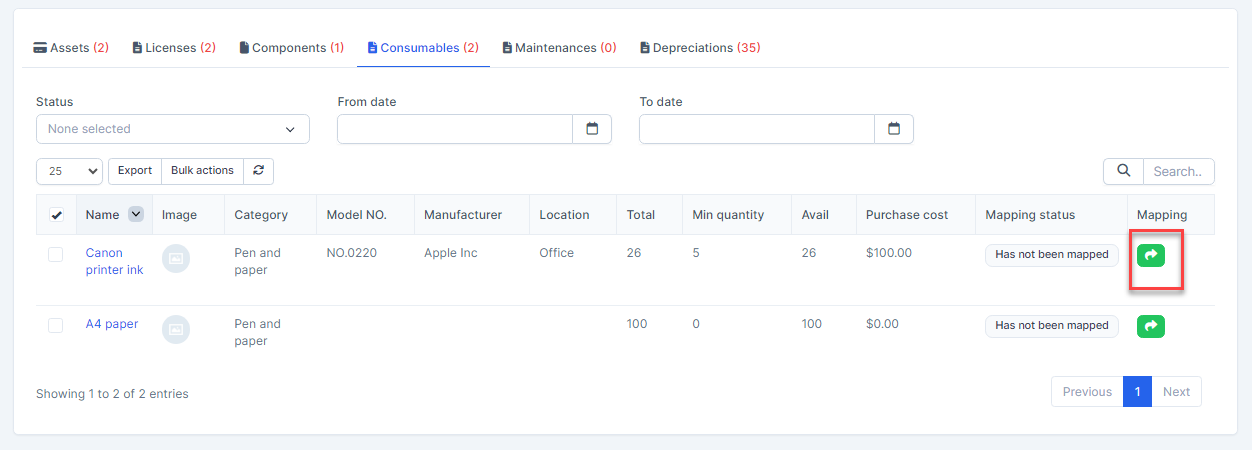Click the refresh table icon
1252x450 pixels.
(x=258, y=171)
